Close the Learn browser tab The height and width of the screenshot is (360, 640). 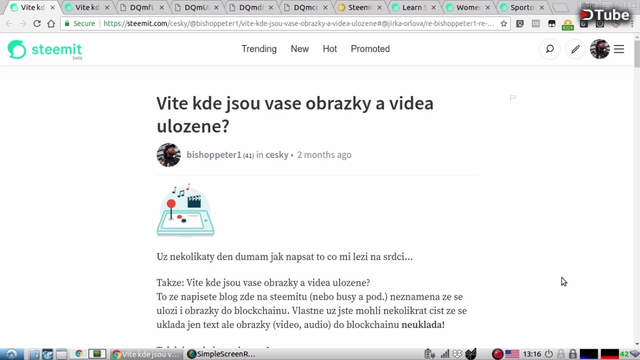click(433, 7)
